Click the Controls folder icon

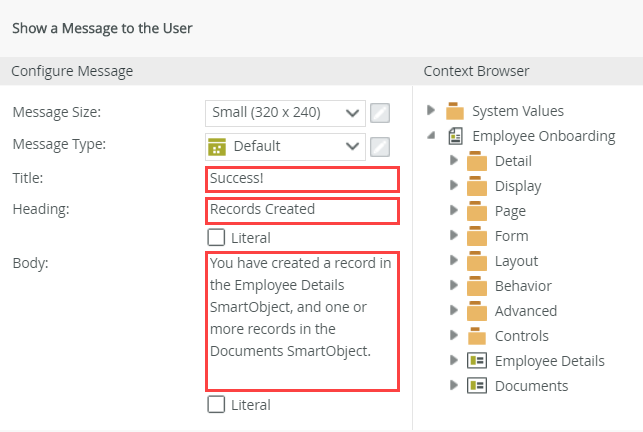pyautogui.click(x=476, y=336)
